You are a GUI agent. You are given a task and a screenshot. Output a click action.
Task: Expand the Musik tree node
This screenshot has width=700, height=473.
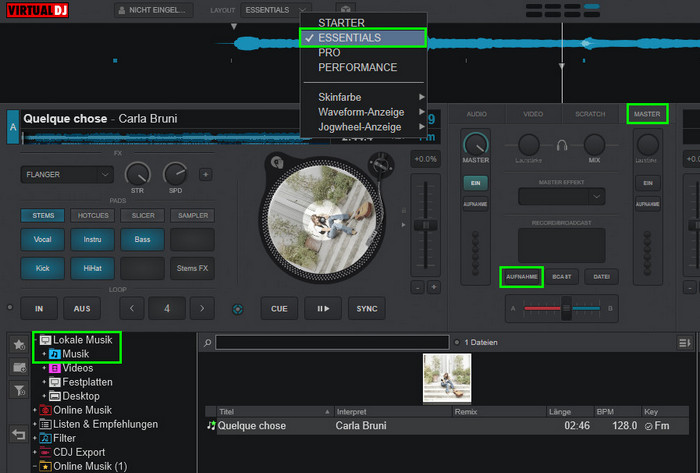[44, 354]
